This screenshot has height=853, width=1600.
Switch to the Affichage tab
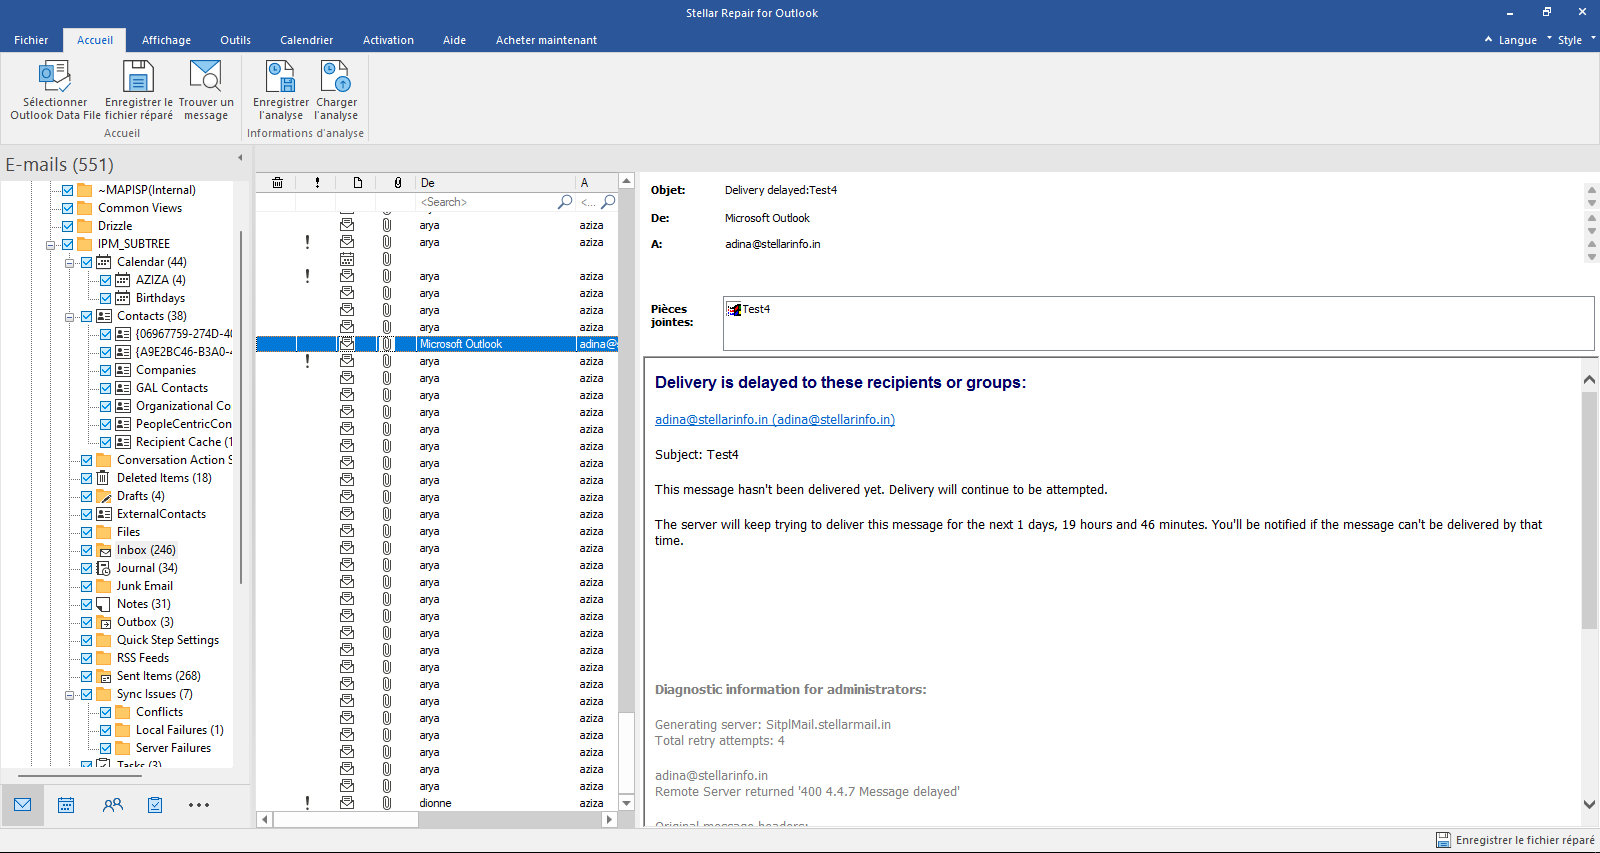point(166,40)
